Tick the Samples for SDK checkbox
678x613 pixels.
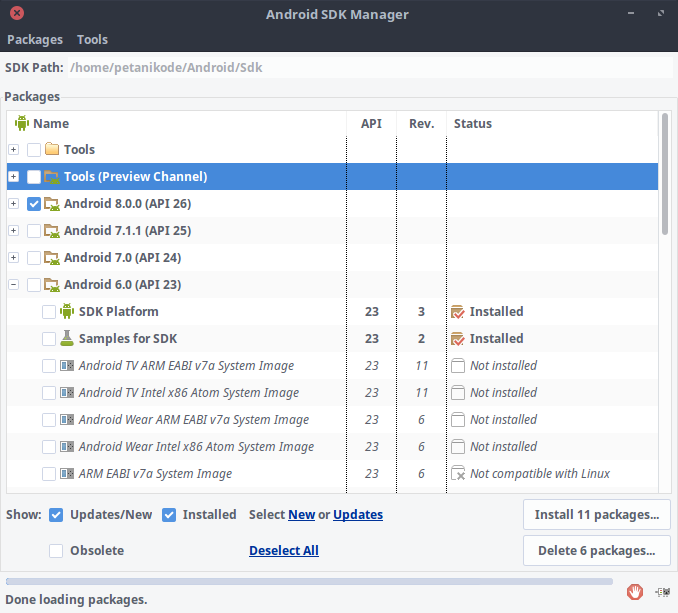click(x=49, y=338)
